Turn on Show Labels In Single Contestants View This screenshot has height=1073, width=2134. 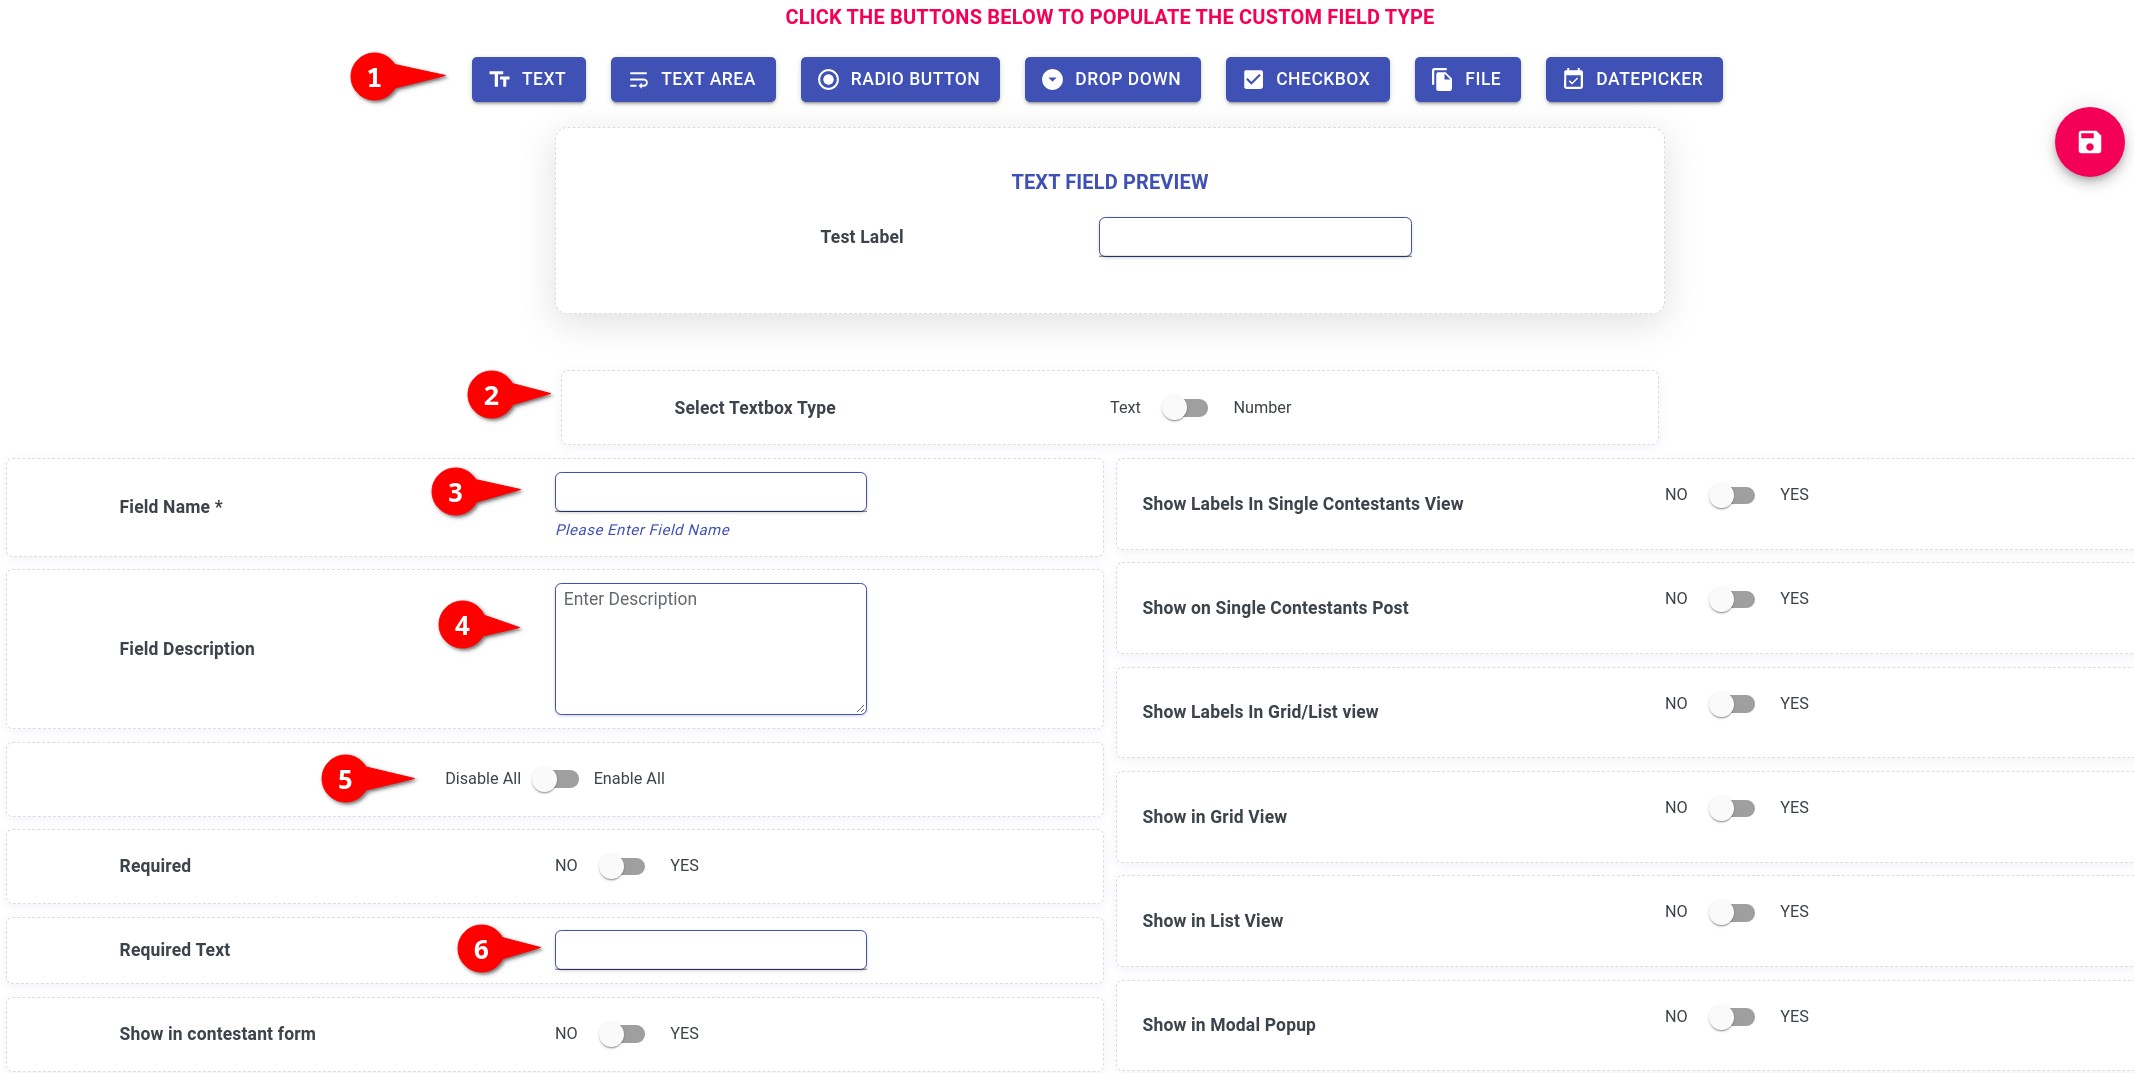tap(1732, 495)
